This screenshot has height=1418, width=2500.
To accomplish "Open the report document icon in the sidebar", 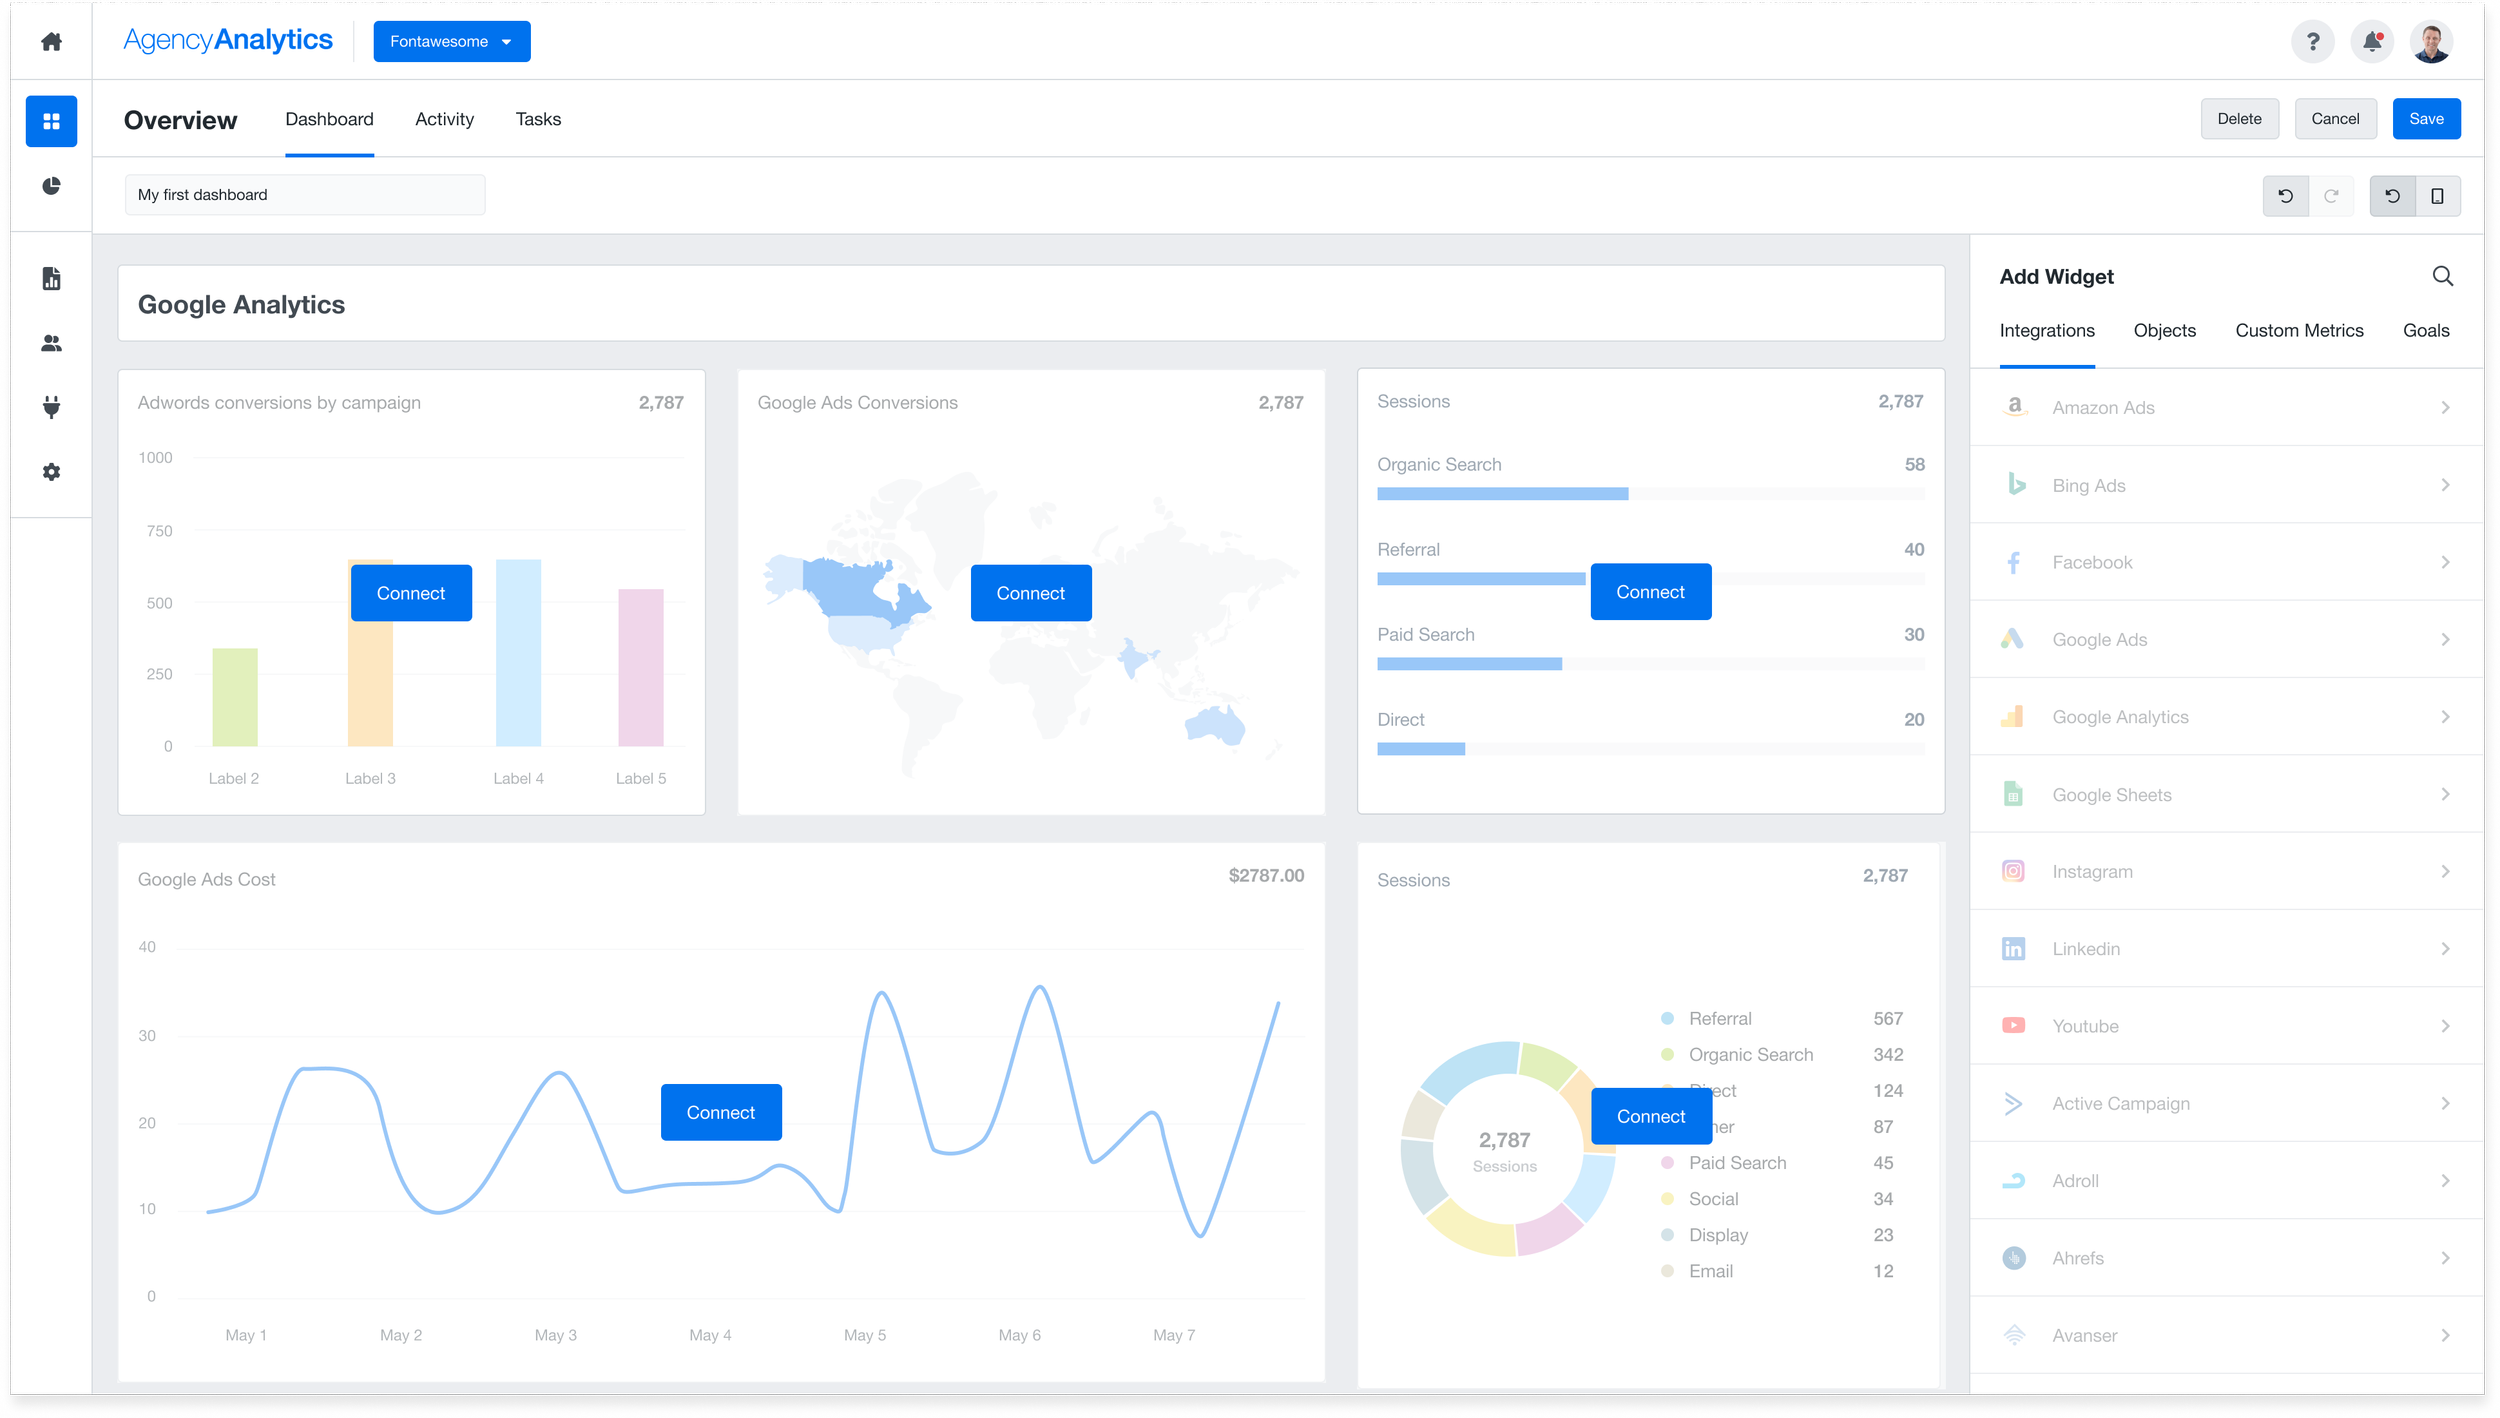I will [x=51, y=279].
